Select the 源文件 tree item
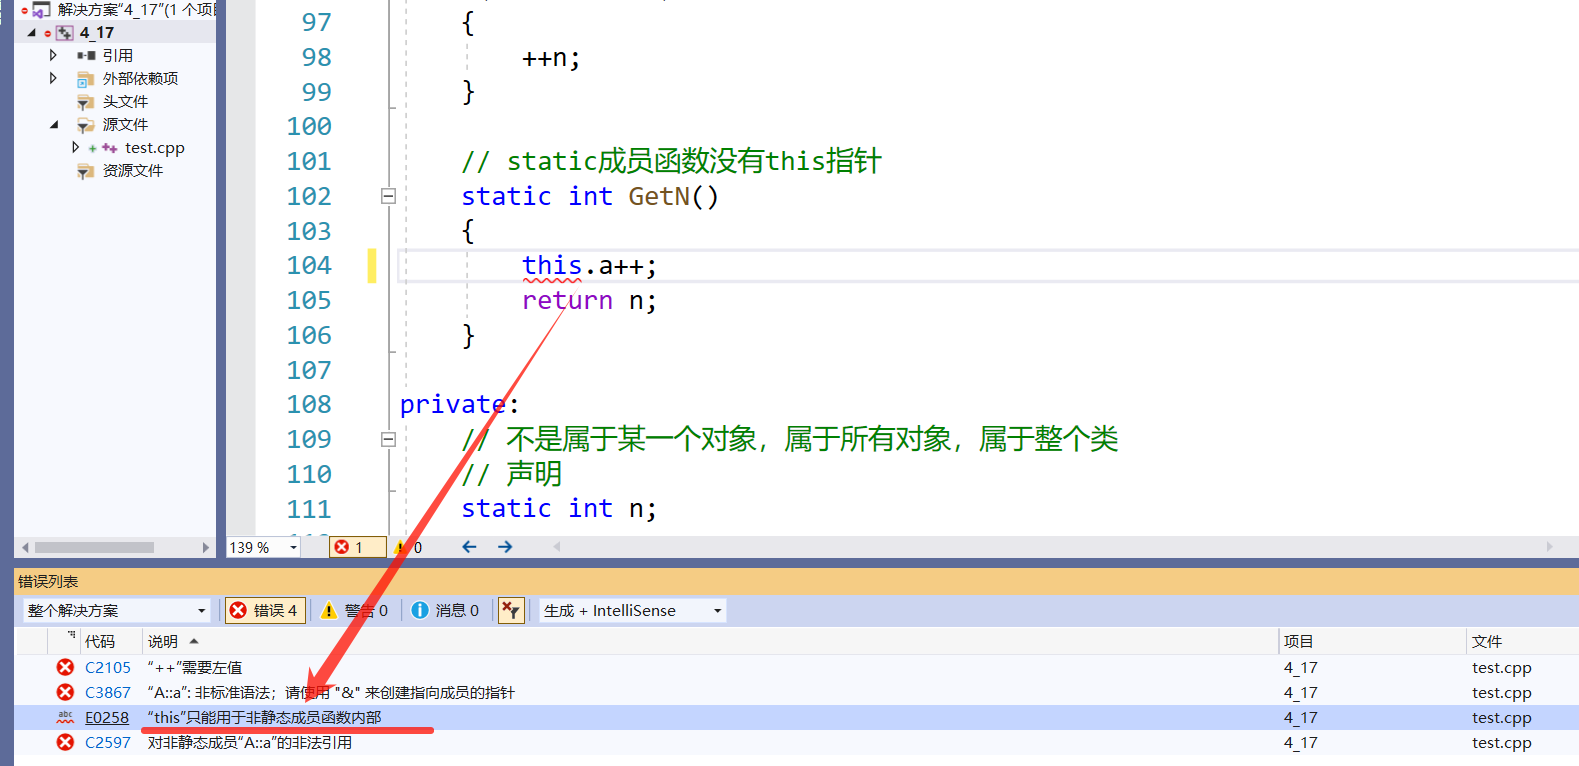1579x766 pixels. pos(125,125)
